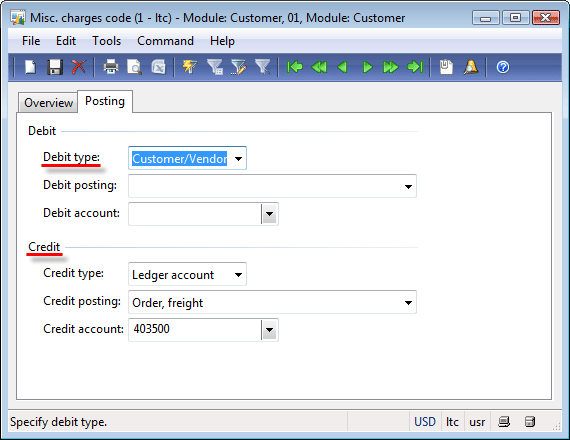Expand the Credit posting dropdown arrow

[408, 303]
